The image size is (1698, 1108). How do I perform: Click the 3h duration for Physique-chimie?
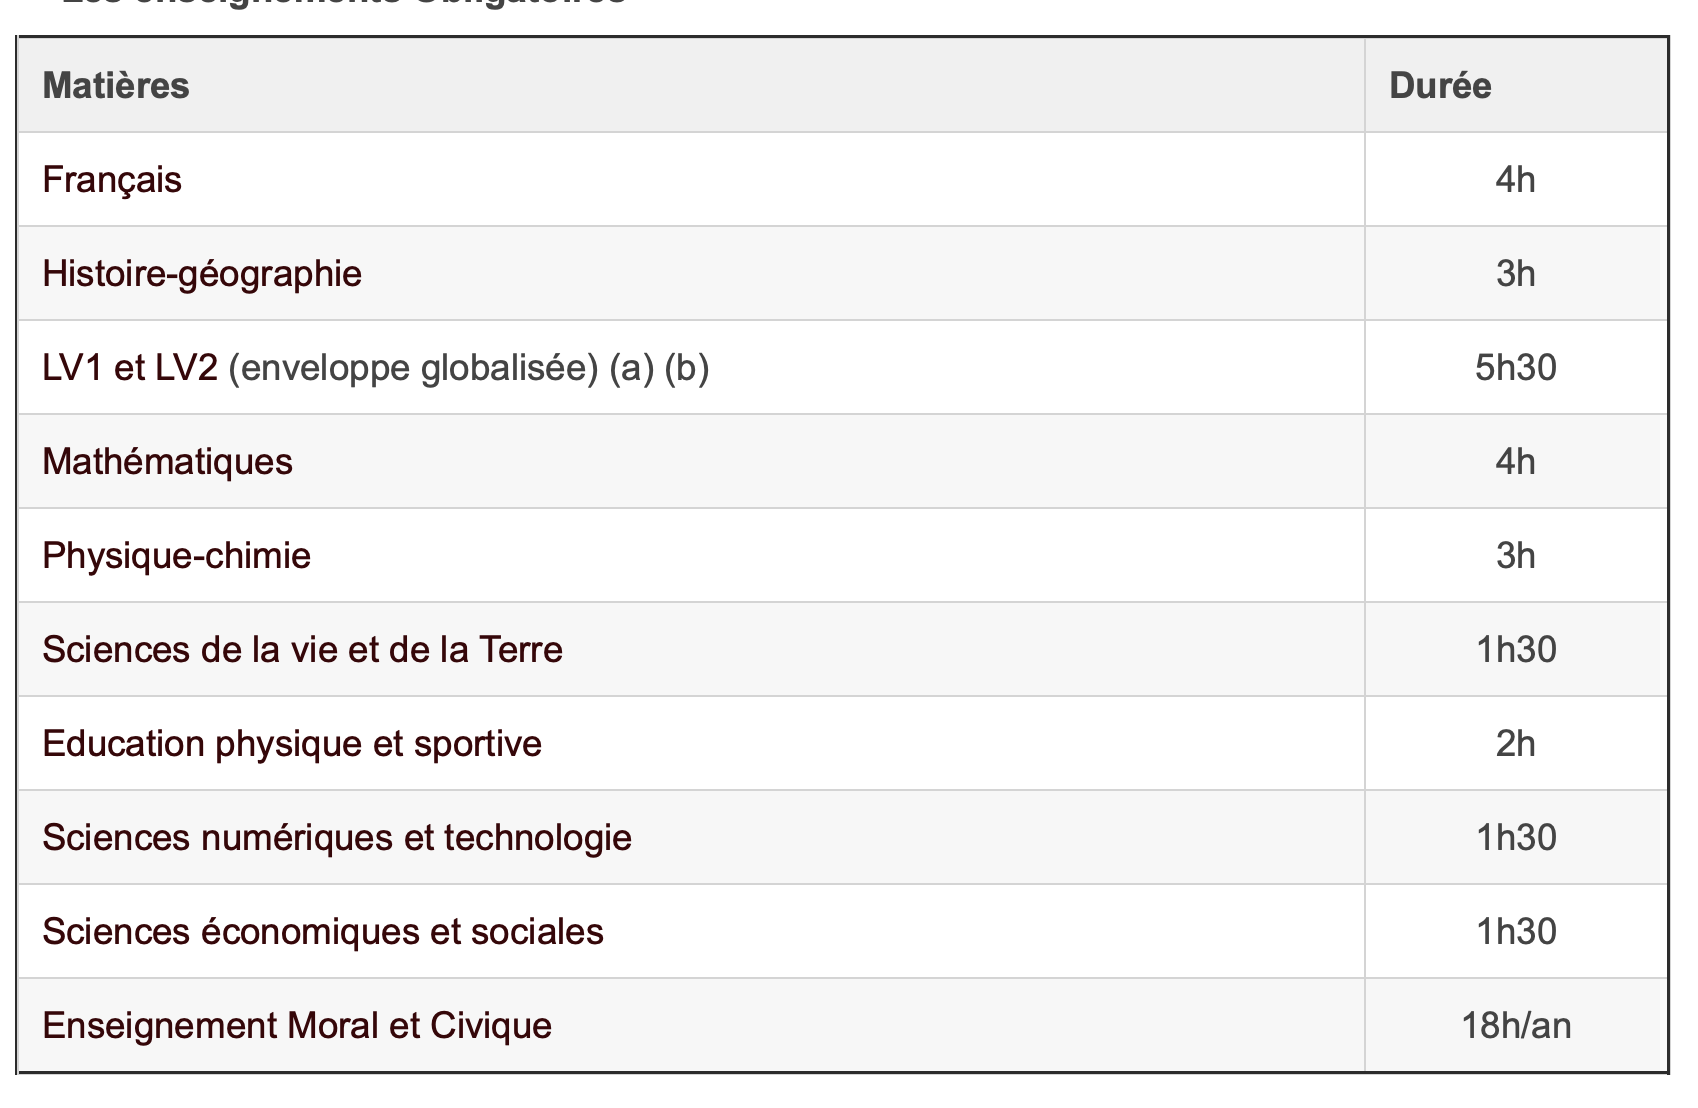[x=1516, y=556]
